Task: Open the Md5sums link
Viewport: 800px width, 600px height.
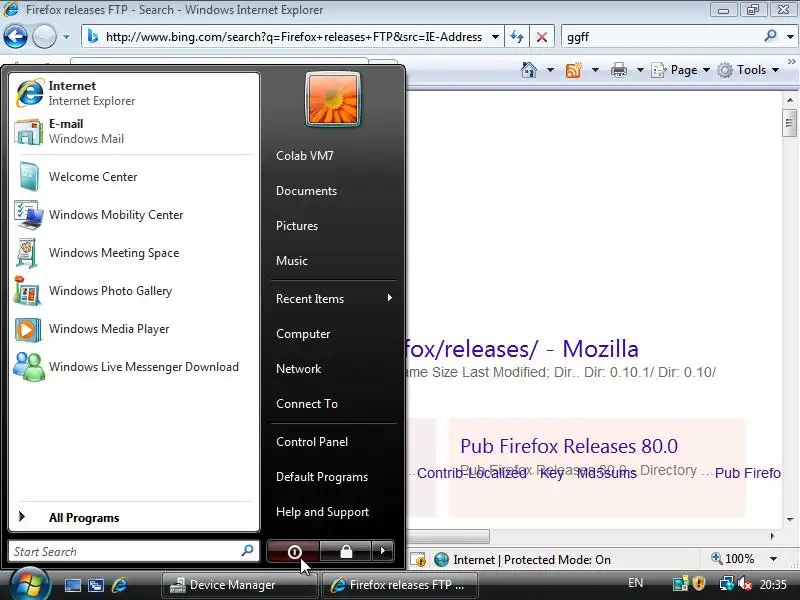Action: (x=607, y=473)
